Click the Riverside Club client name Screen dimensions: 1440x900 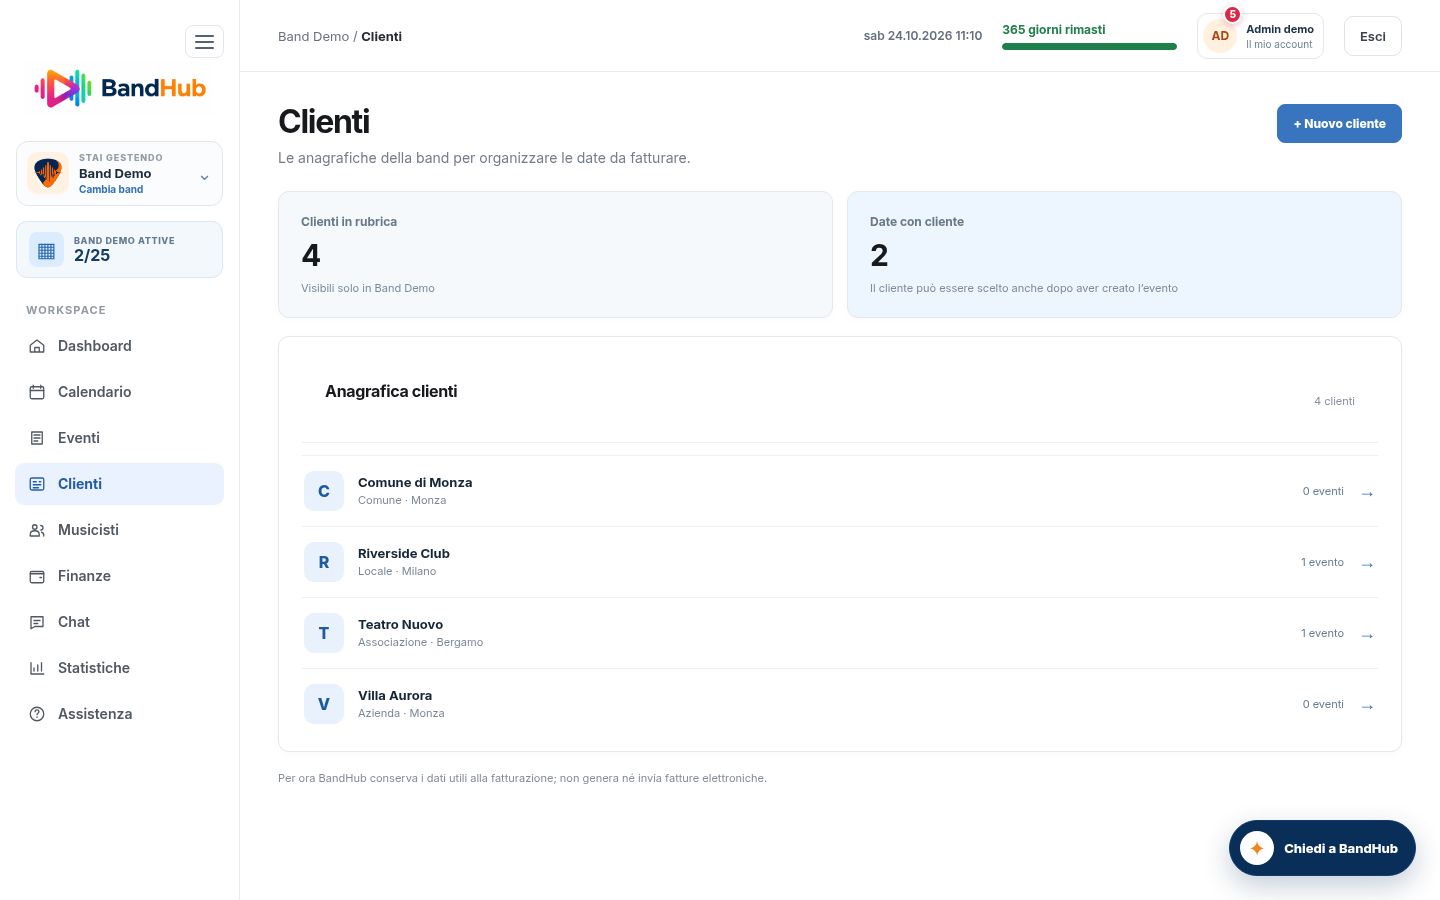[404, 554]
